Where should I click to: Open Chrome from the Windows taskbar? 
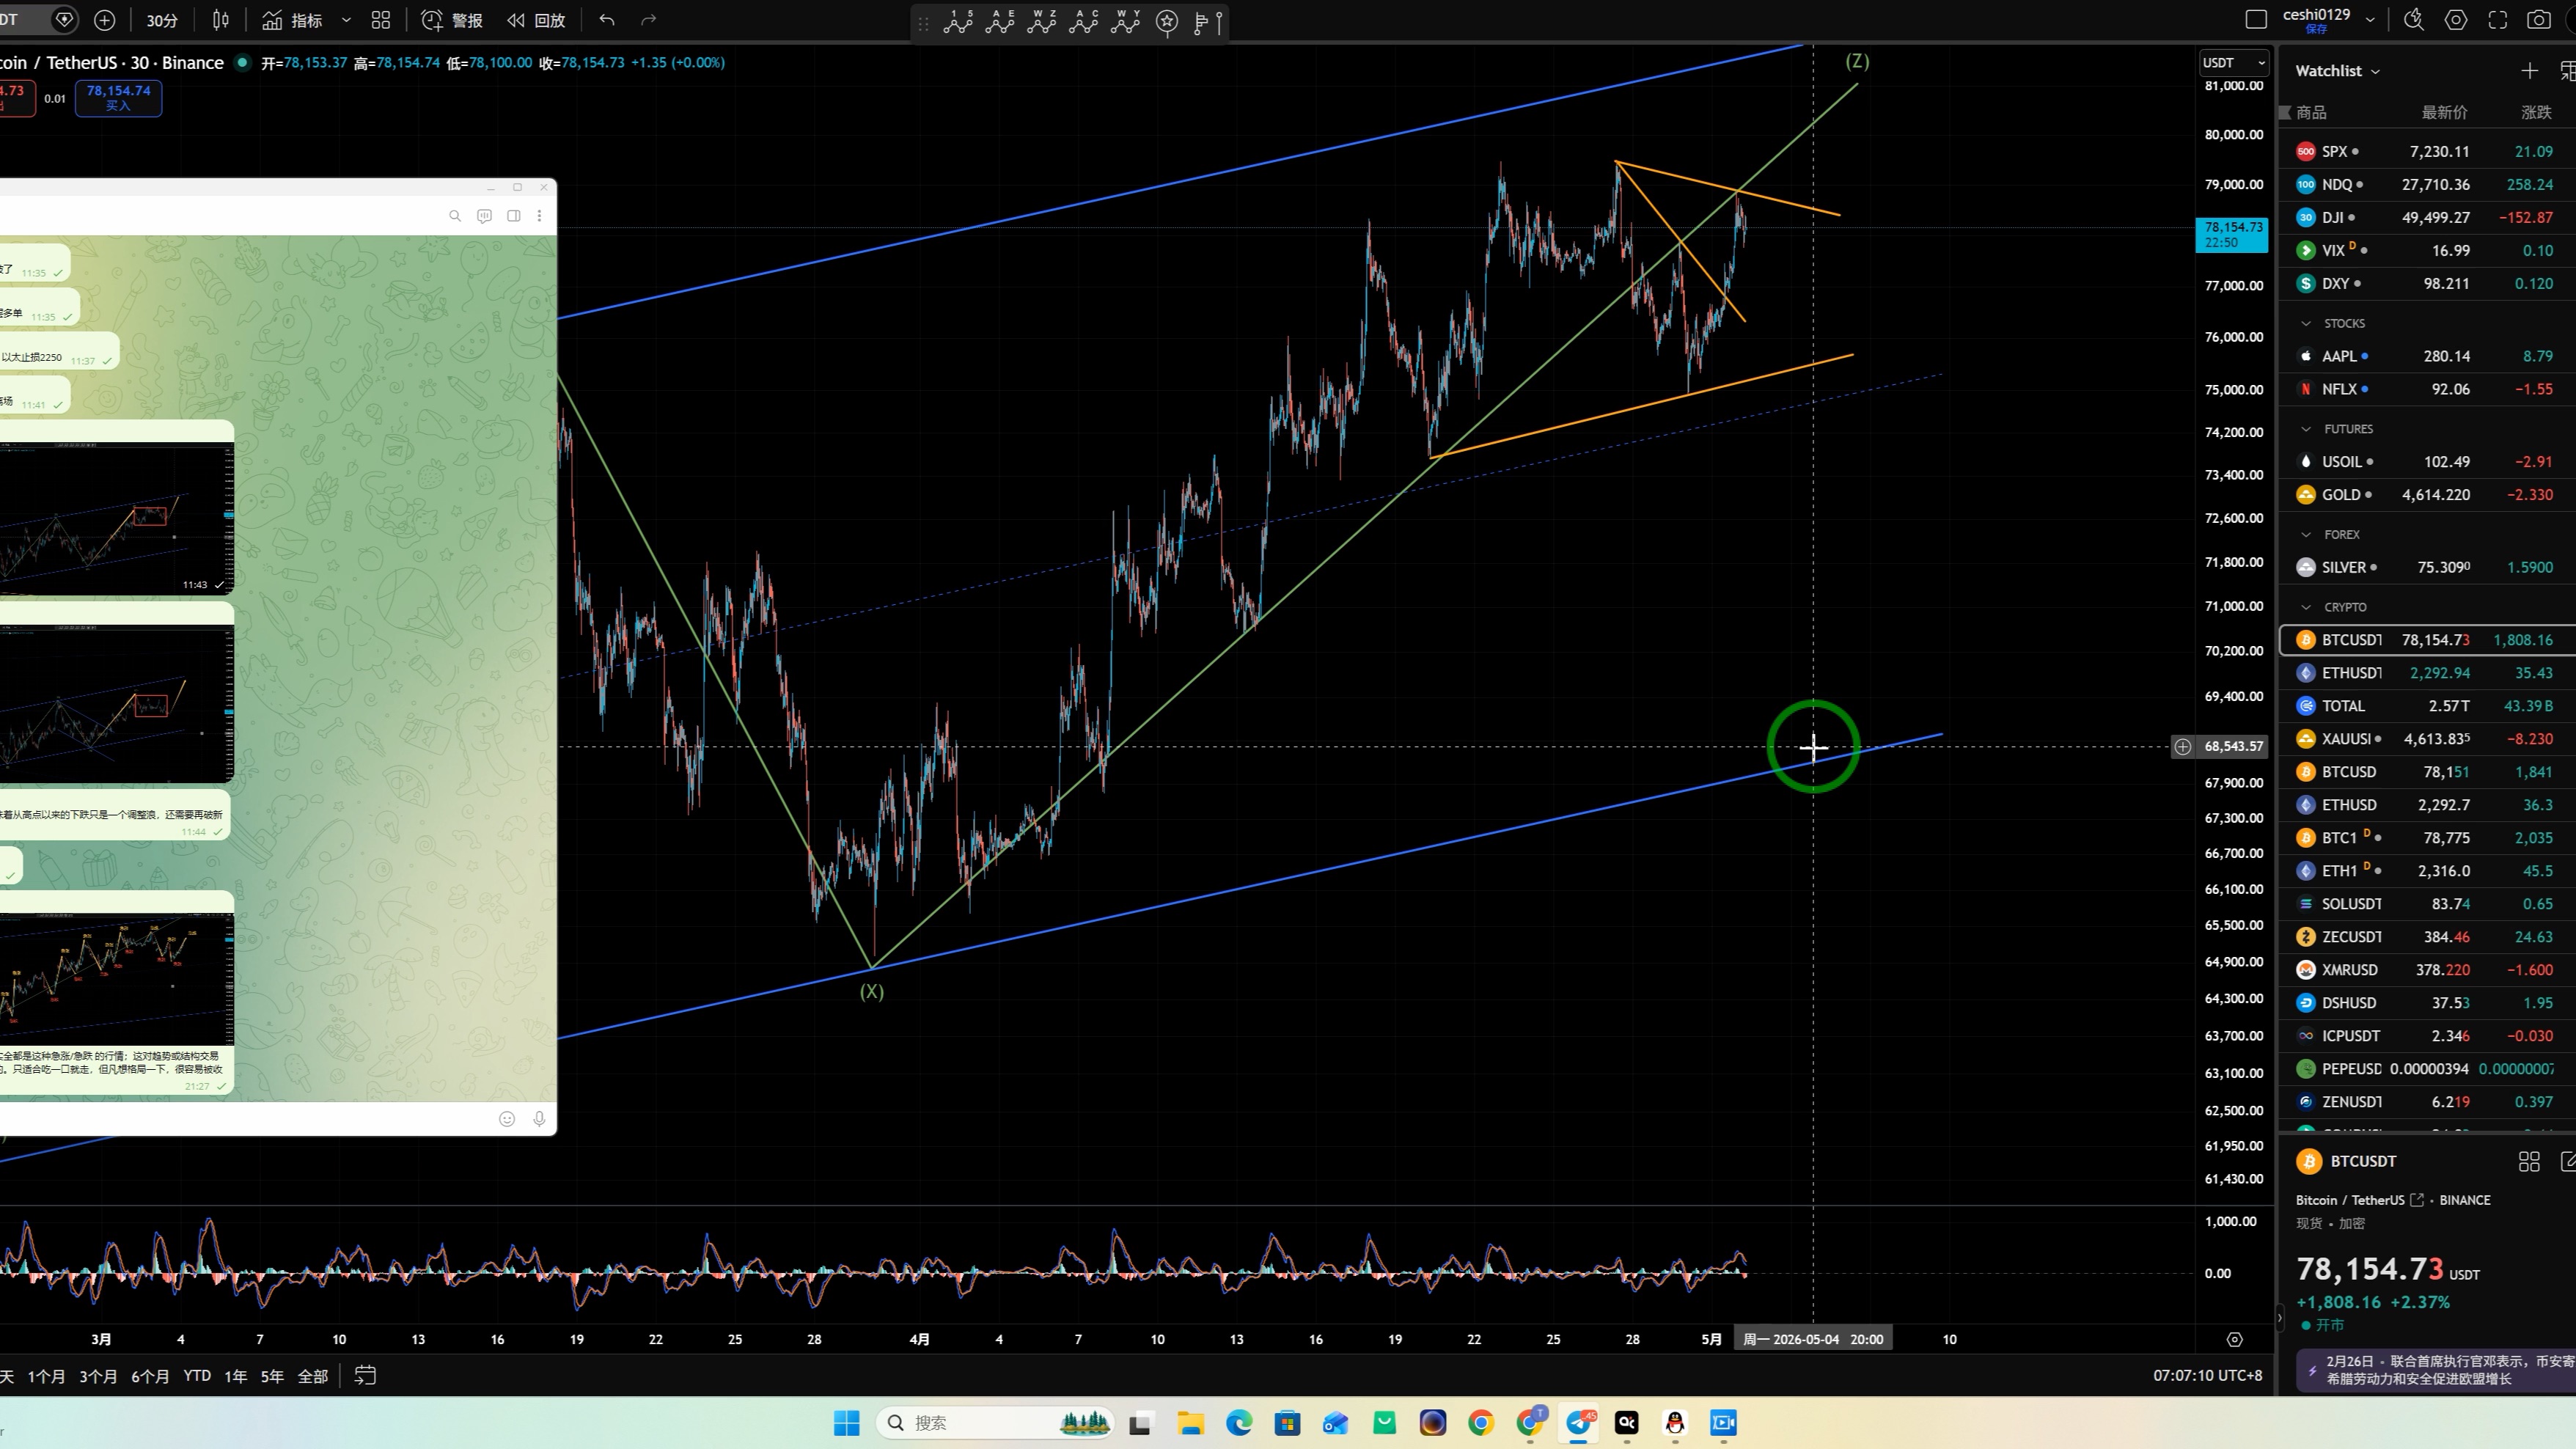tap(1481, 1422)
